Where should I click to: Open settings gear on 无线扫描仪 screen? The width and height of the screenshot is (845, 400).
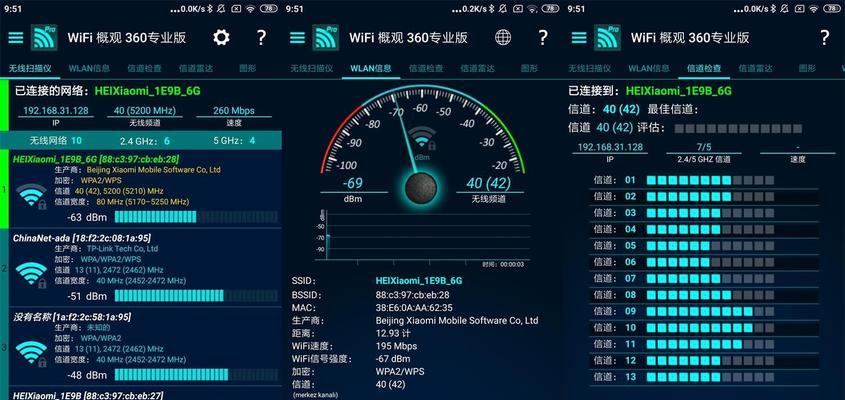tap(221, 38)
